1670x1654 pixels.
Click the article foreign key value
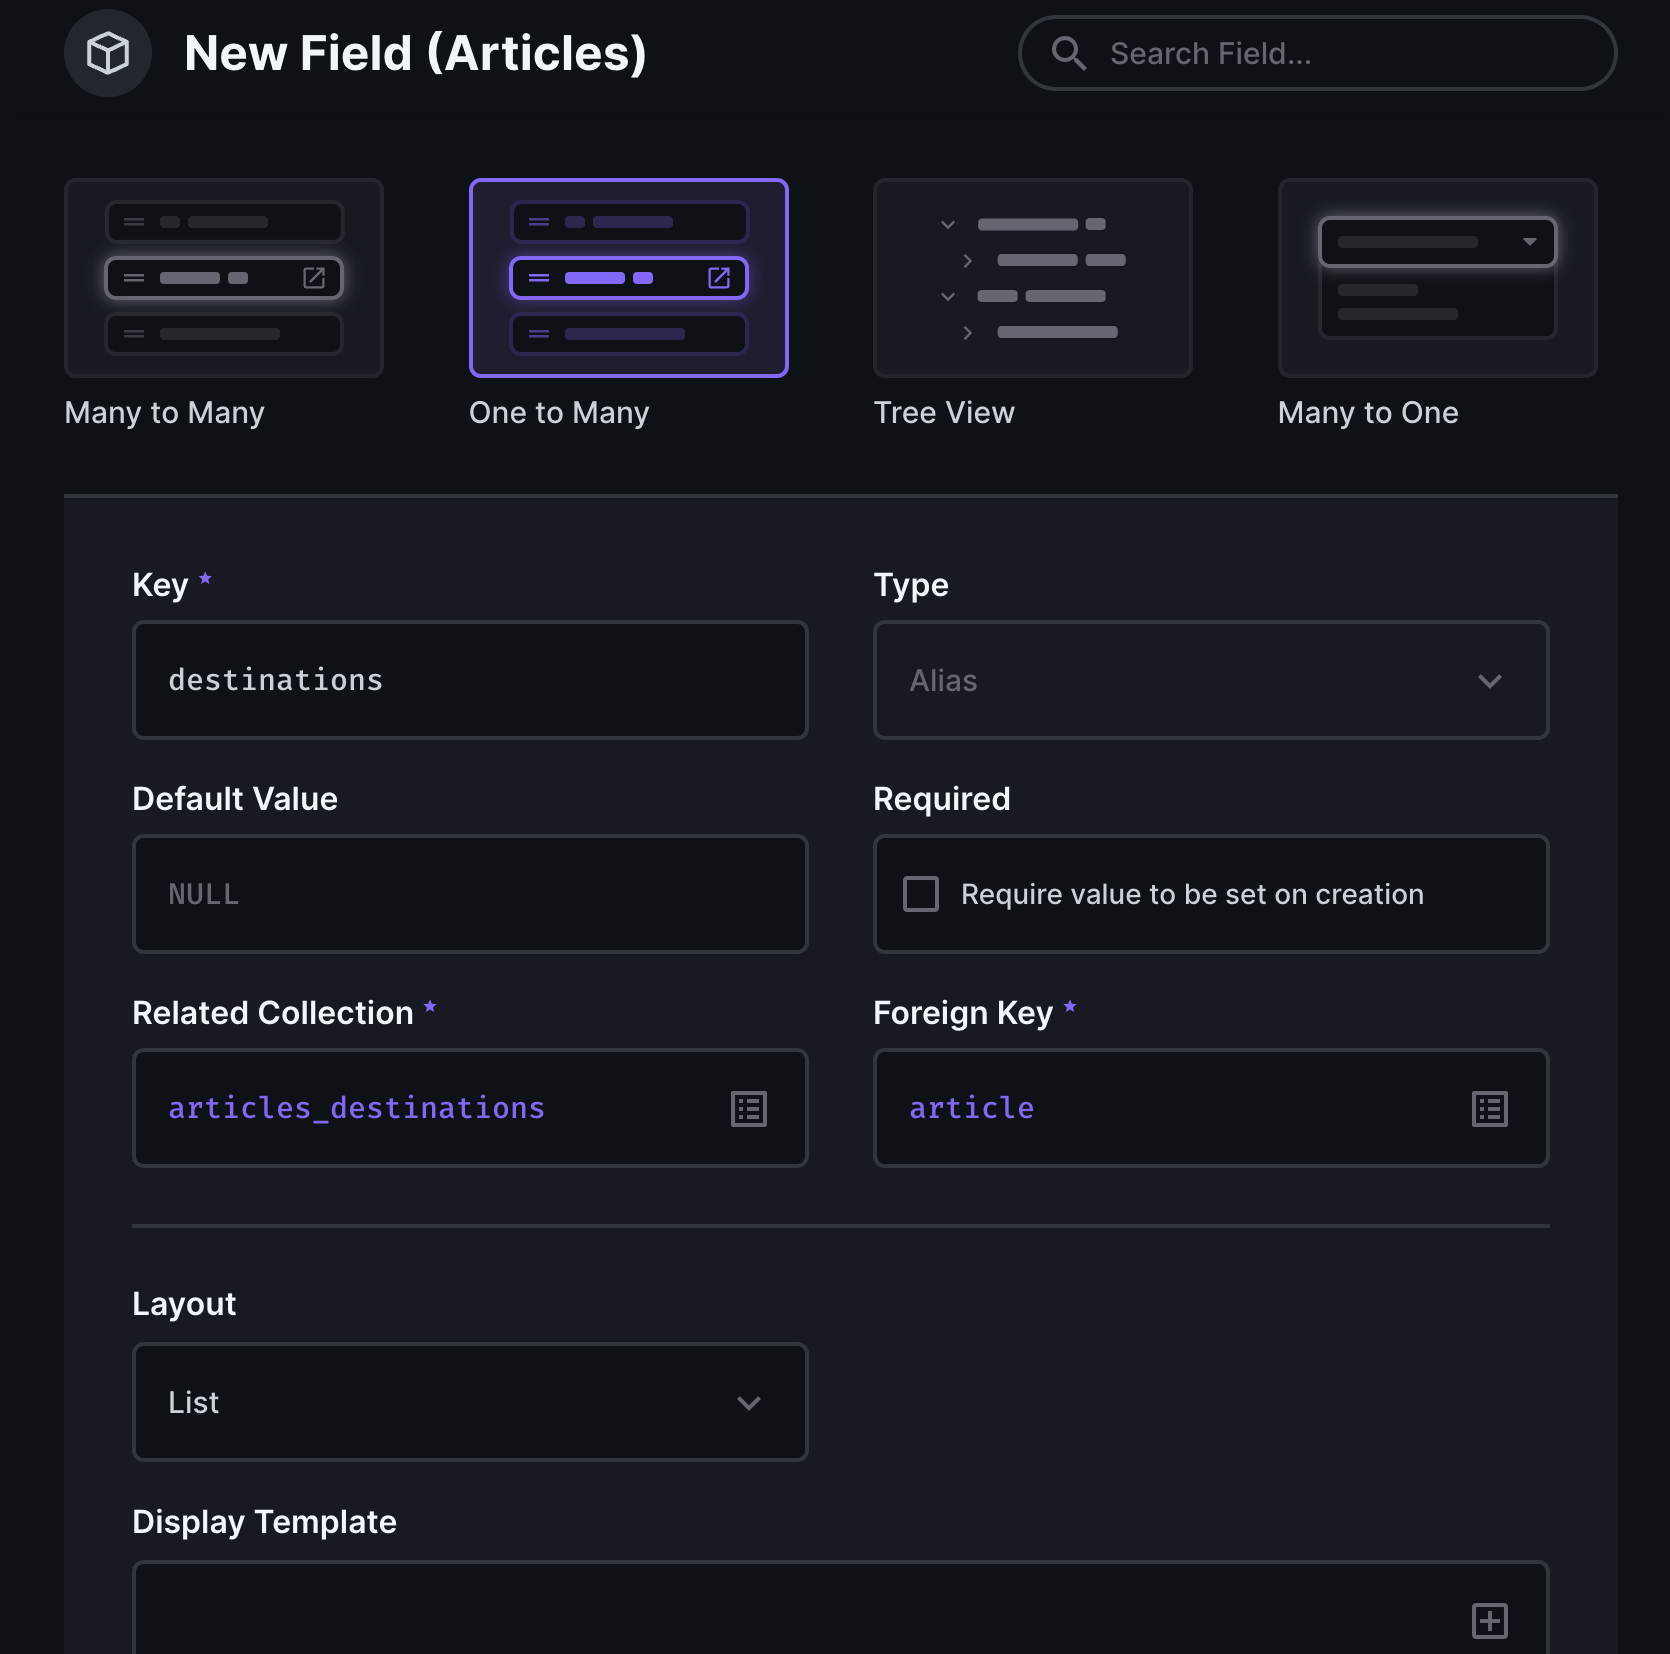point(971,1107)
